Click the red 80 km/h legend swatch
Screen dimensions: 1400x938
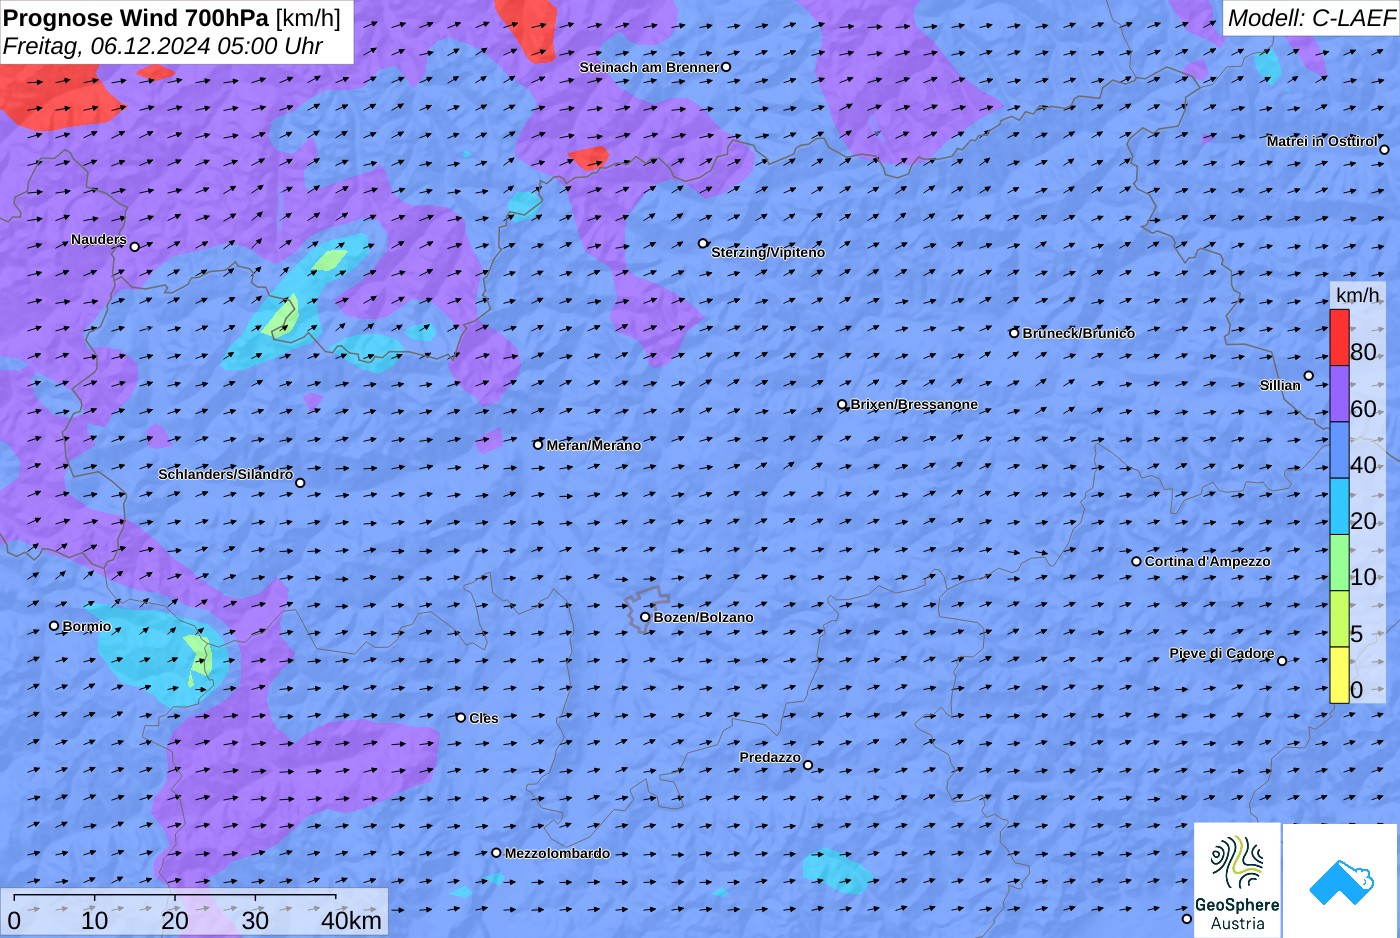tap(1339, 338)
